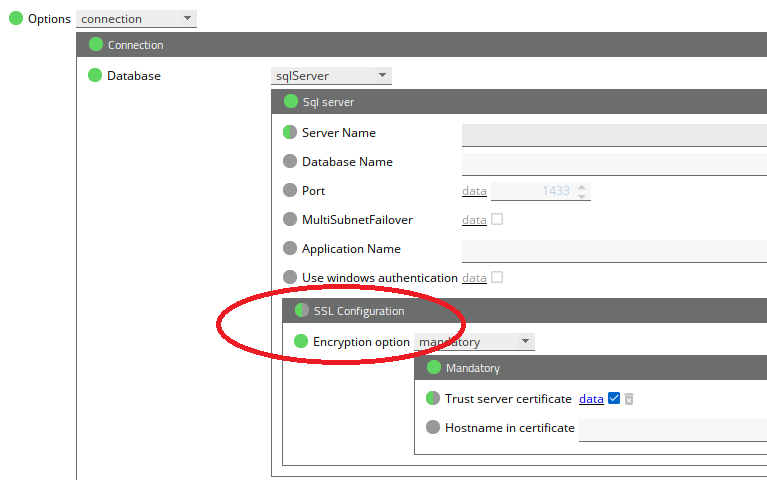767x480 pixels.
Task: Click the green status dot beside Database
Action: (95, 75)
